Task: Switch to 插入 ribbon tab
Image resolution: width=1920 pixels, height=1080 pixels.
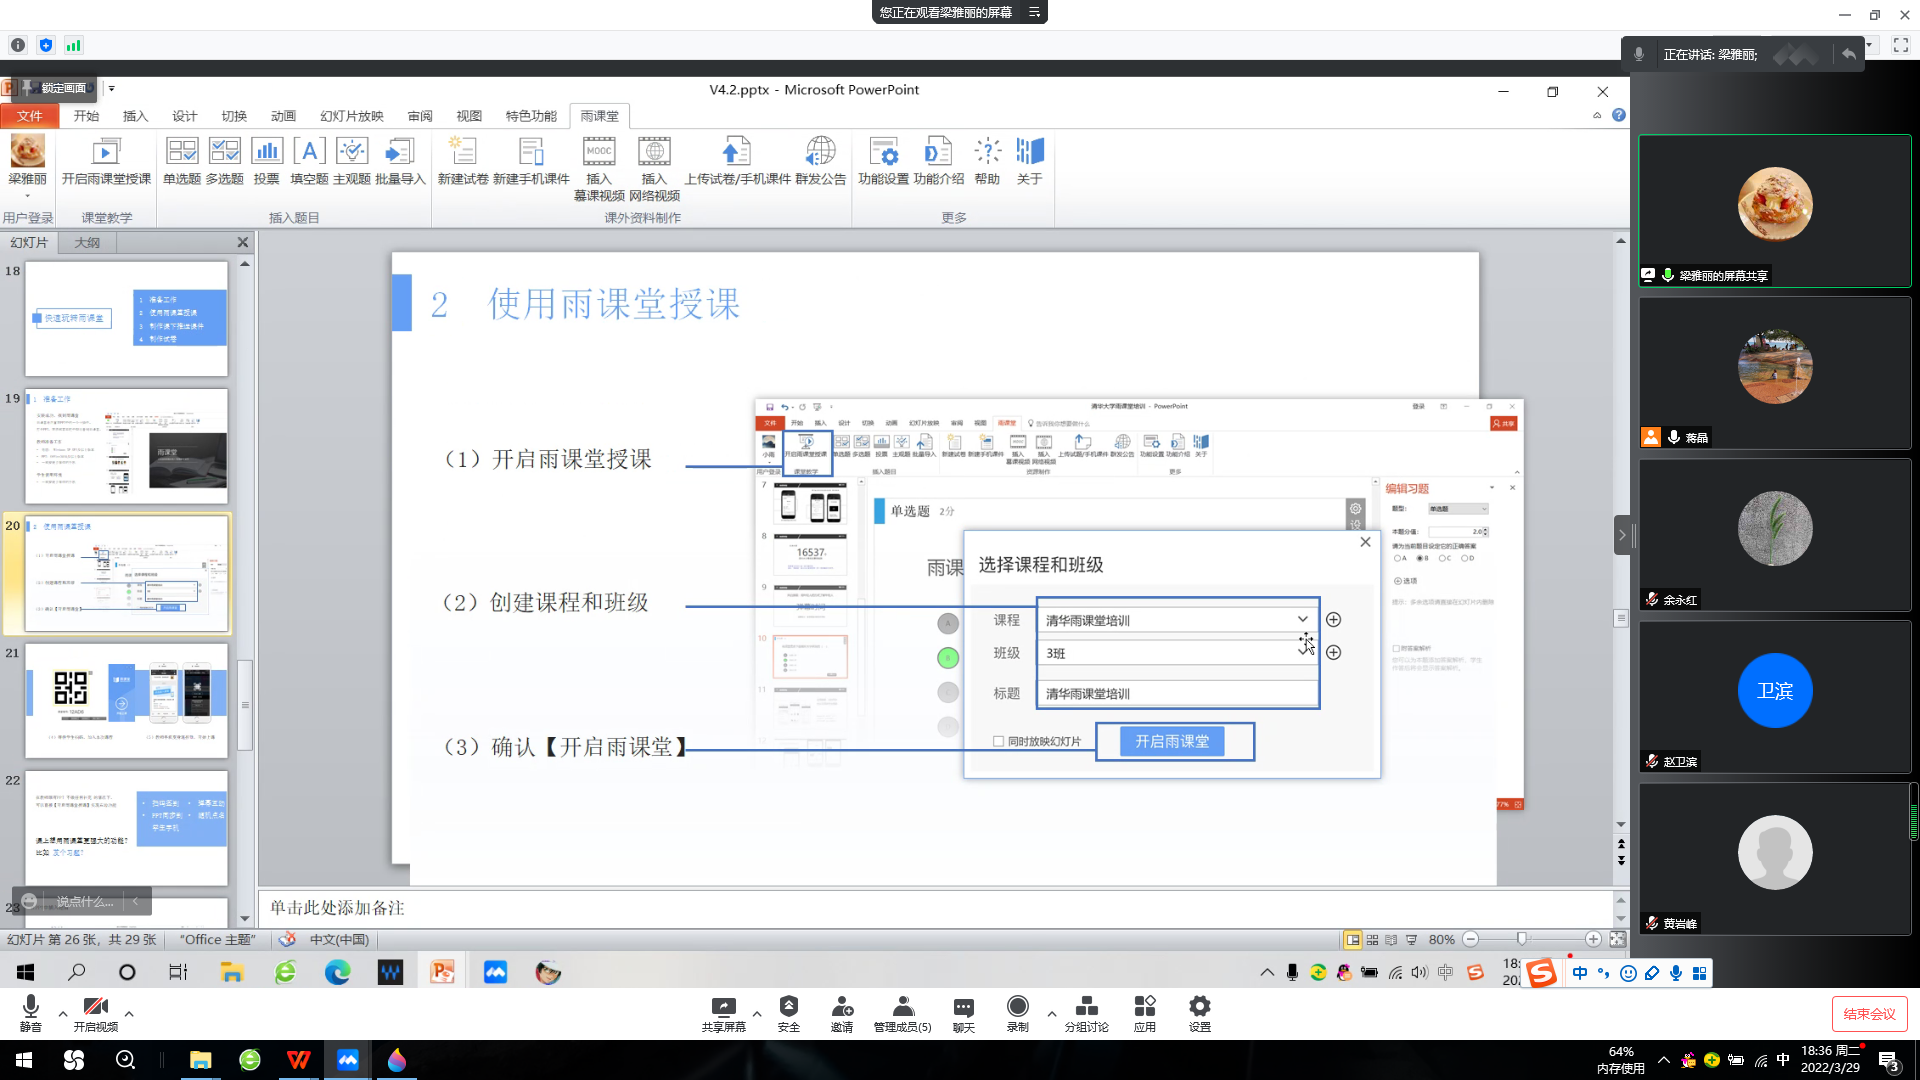Action: pyautogui.click(x=135, y=116)
